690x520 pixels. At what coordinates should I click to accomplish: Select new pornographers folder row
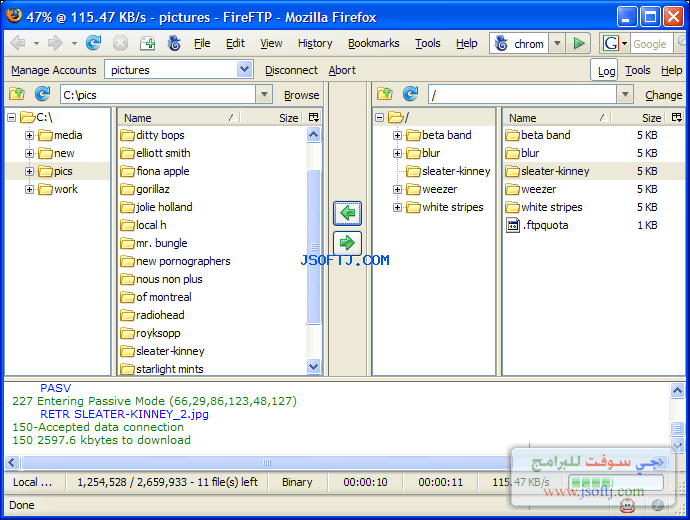212,261
